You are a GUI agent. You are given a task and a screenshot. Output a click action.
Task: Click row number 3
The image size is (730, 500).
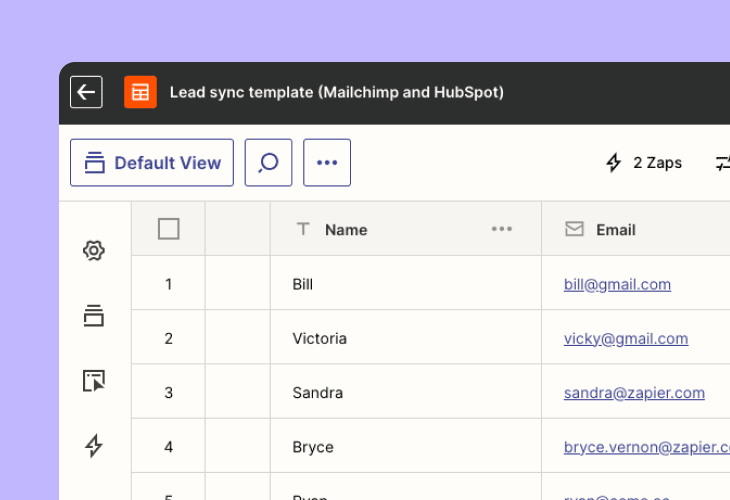pos(169,393)
